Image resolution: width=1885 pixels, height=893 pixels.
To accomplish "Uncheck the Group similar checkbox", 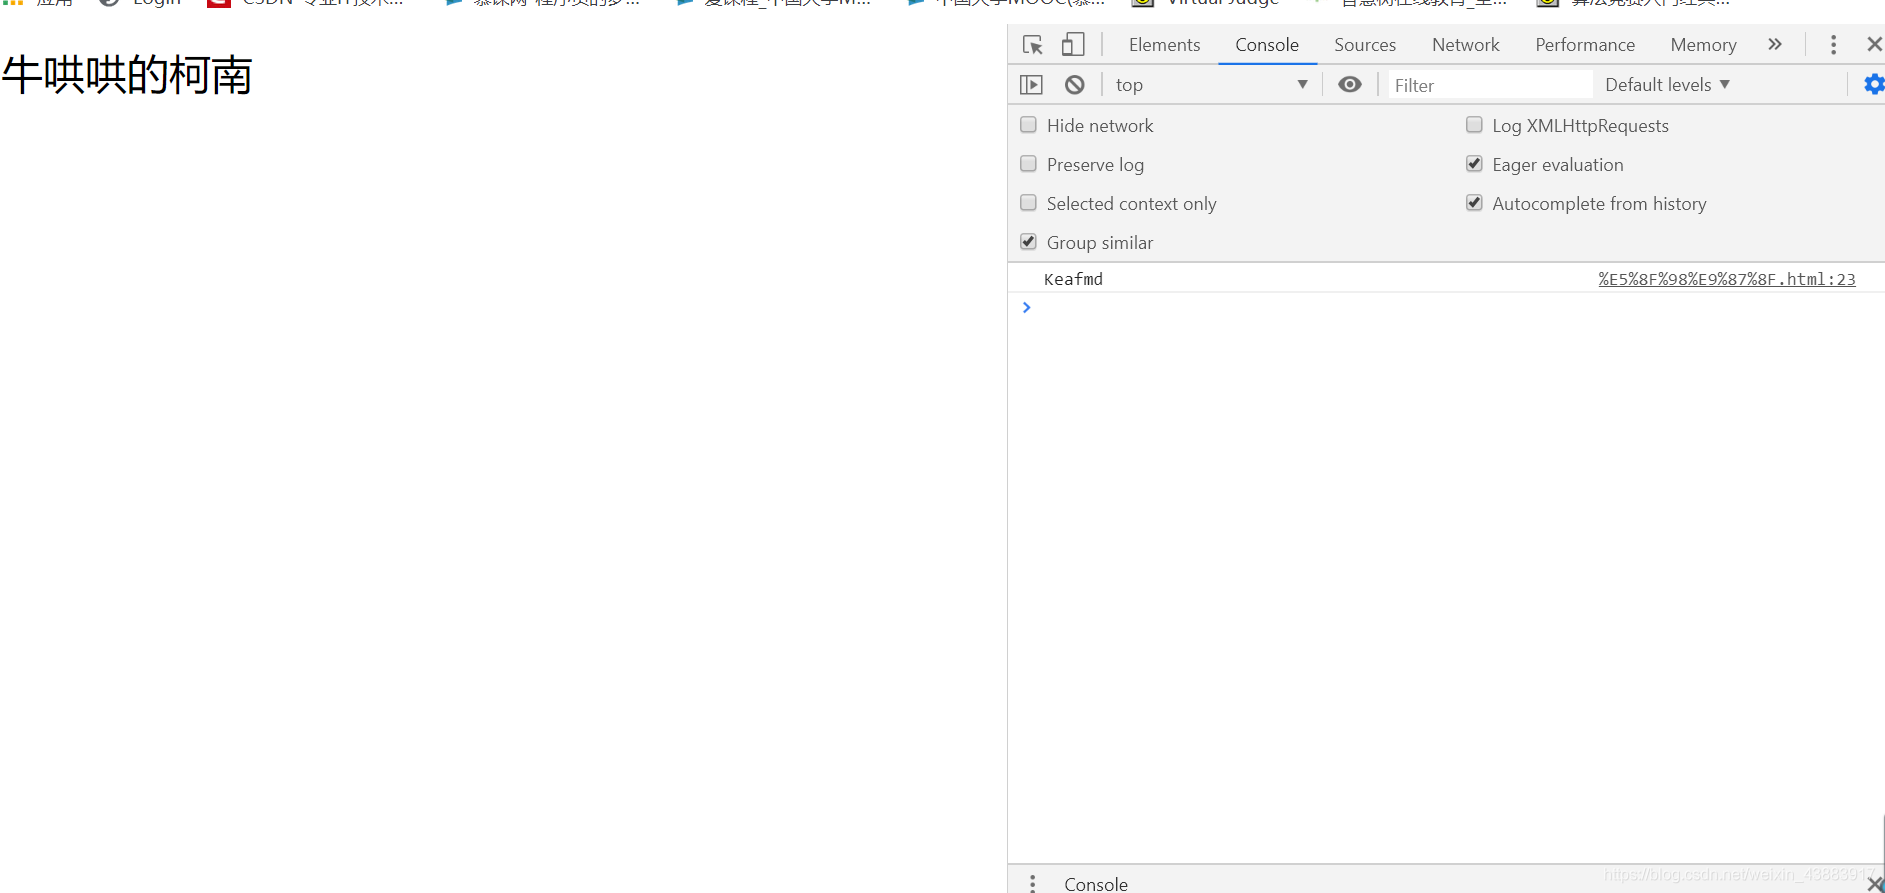I will (x=1028, y=242).
